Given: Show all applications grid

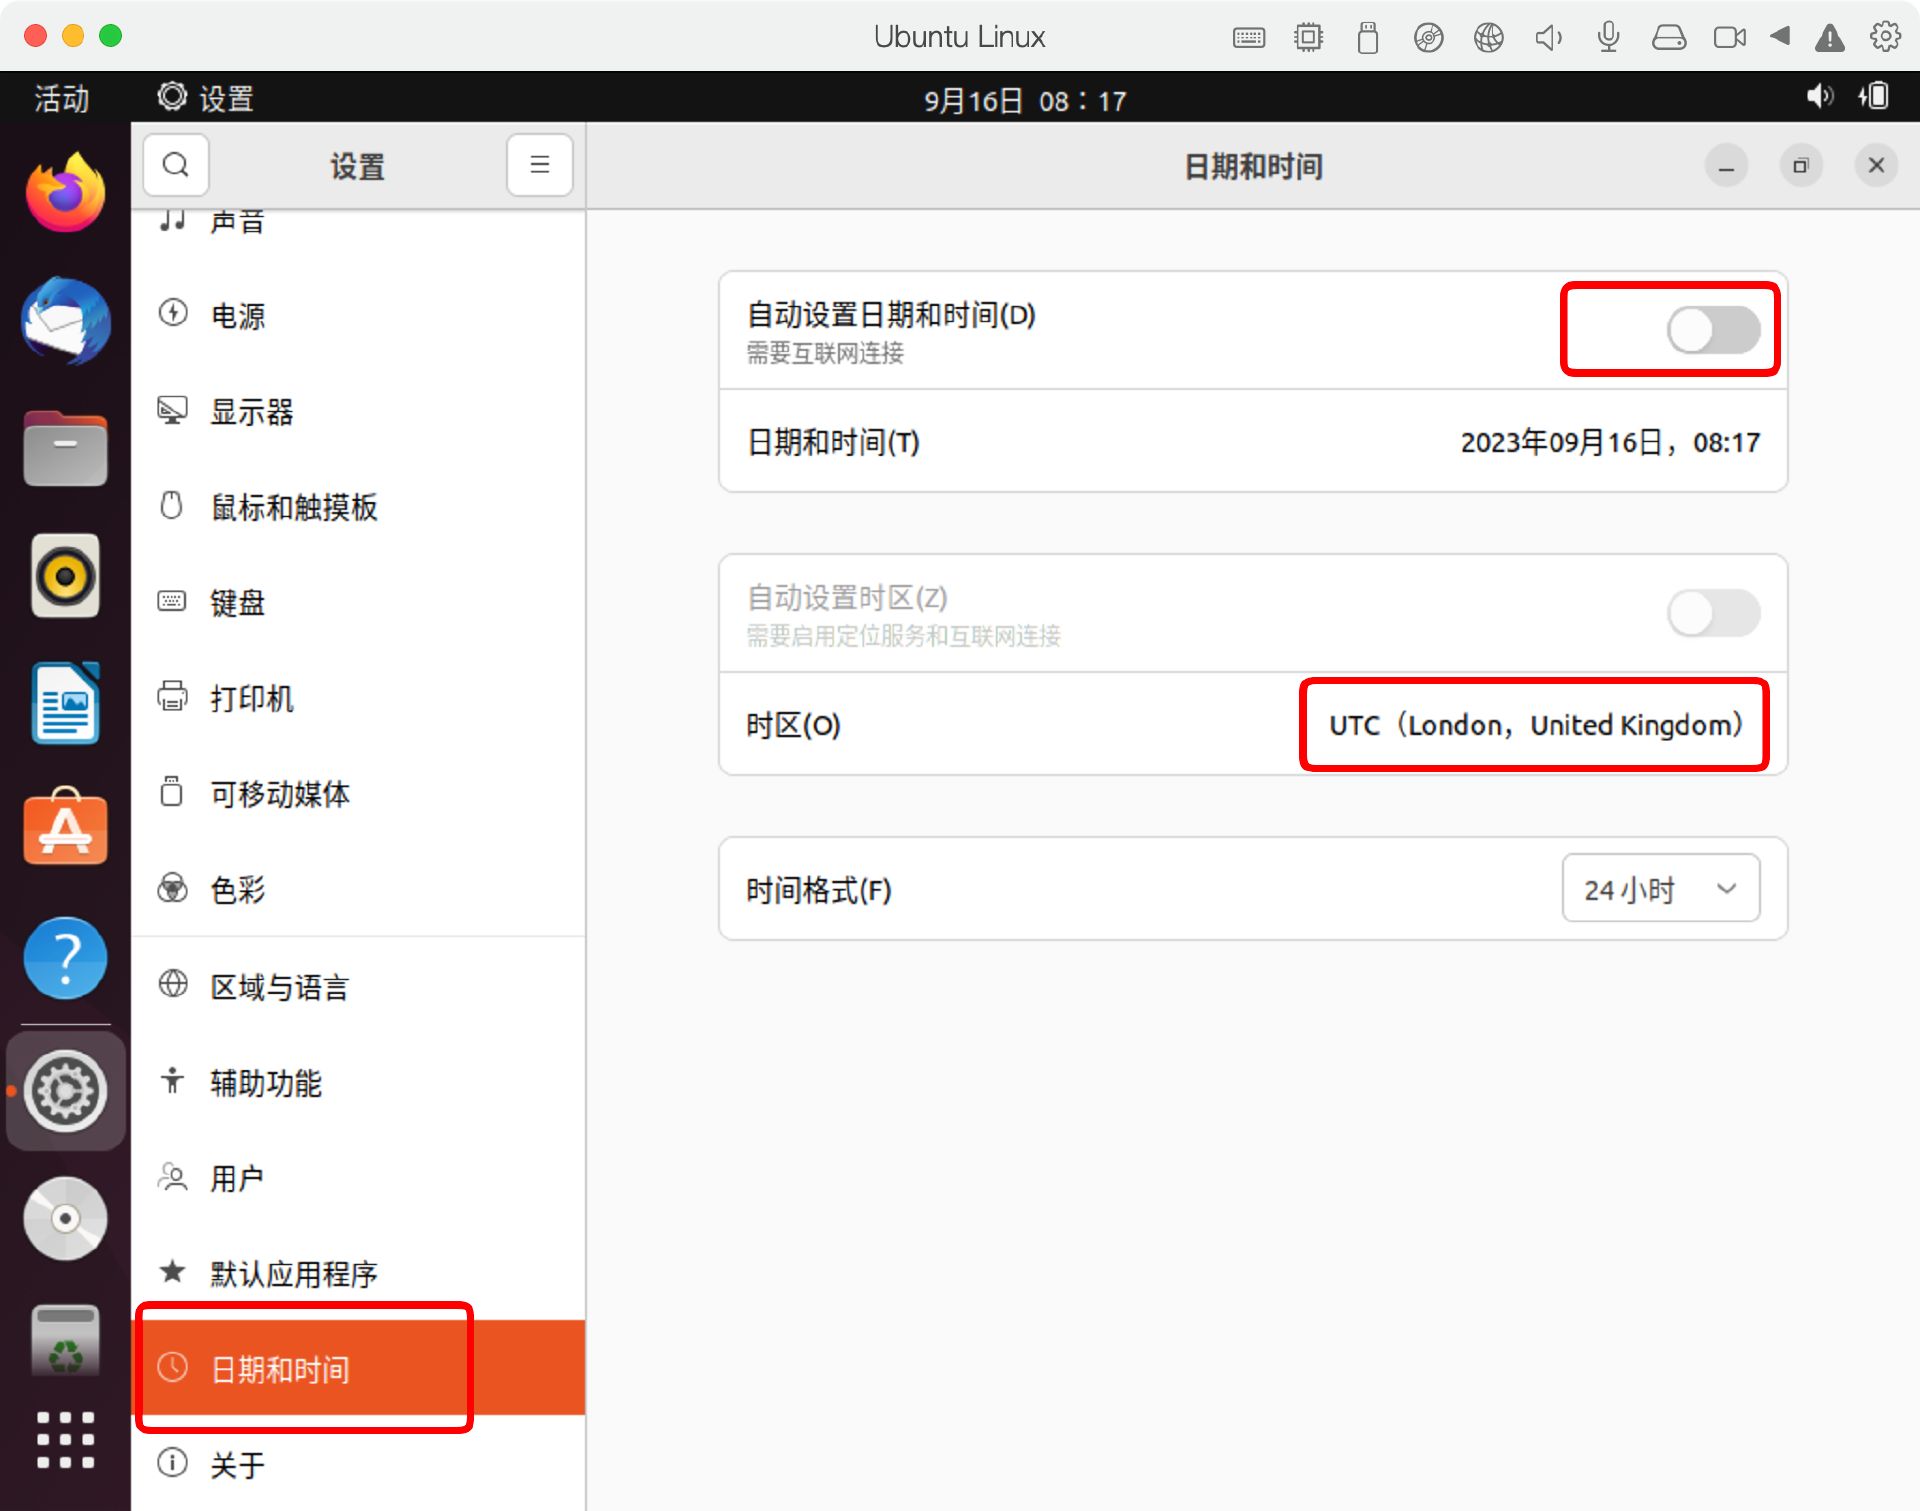Looking at the screenshot, I should coord(65,1440).
